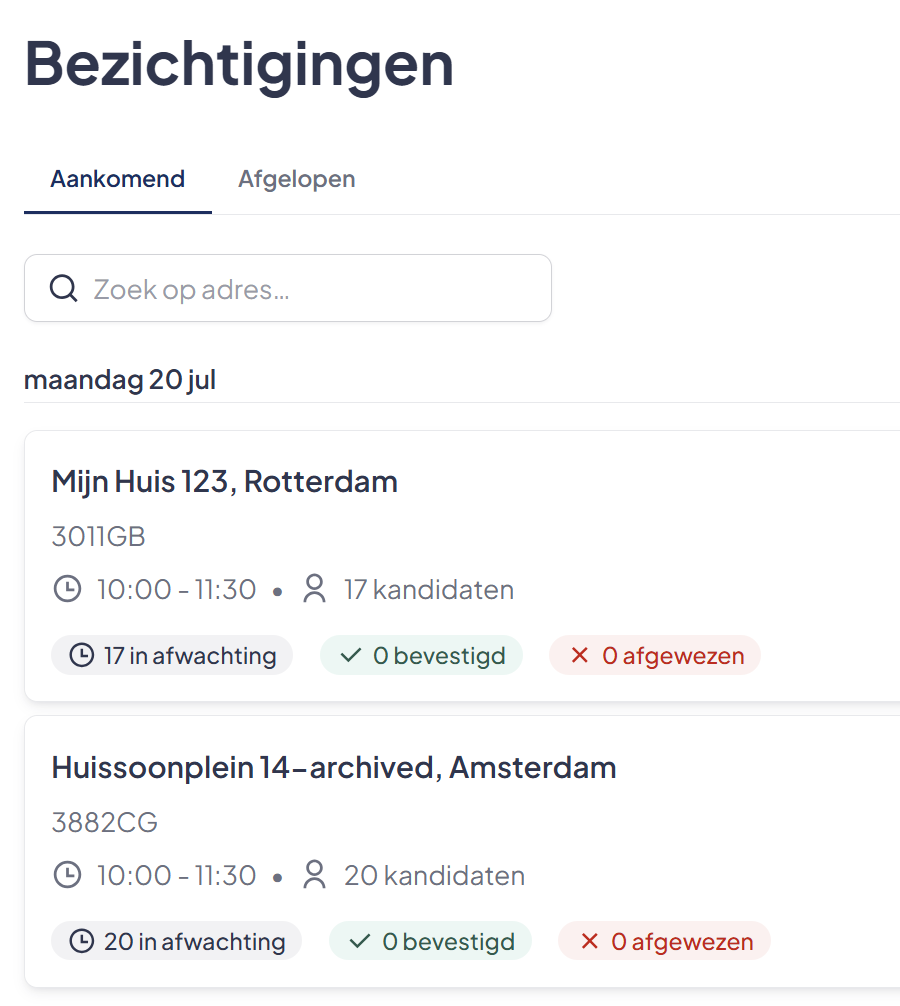Select the 17 in afwachting badge
Screen dimensions: 900x1006
172,656
